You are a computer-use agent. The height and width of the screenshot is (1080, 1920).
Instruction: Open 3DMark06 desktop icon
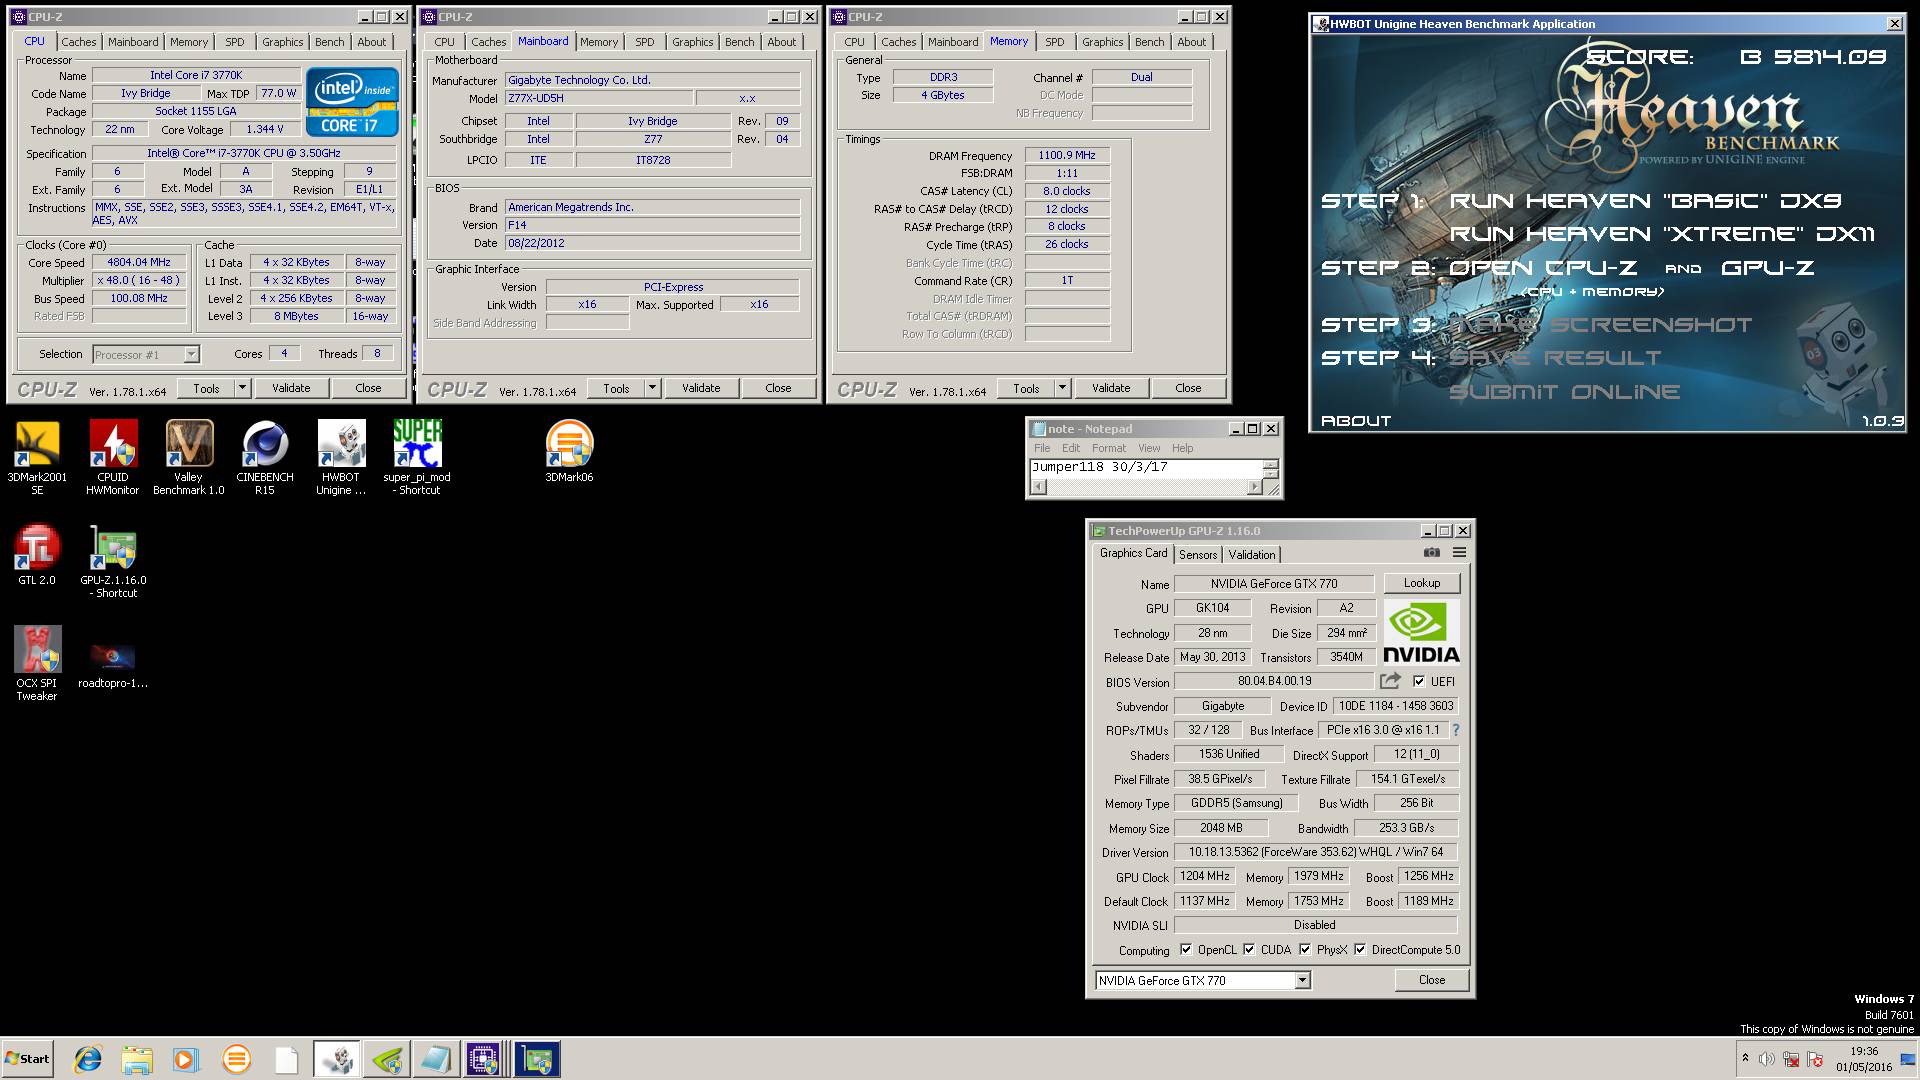[569, 451]
